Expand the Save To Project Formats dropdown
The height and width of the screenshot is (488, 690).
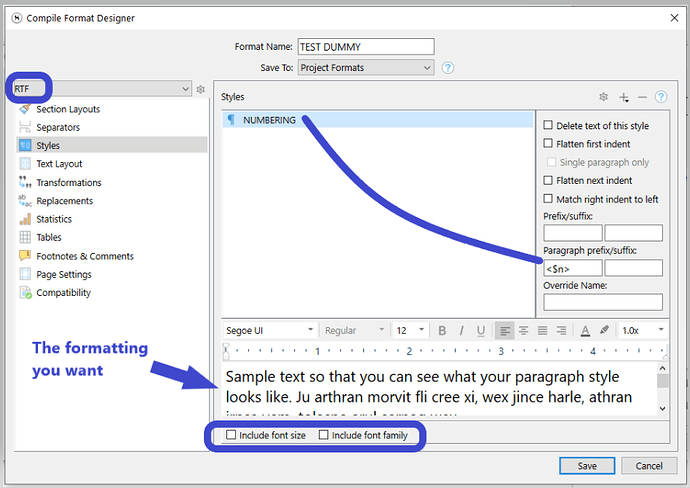pos(366,68)
